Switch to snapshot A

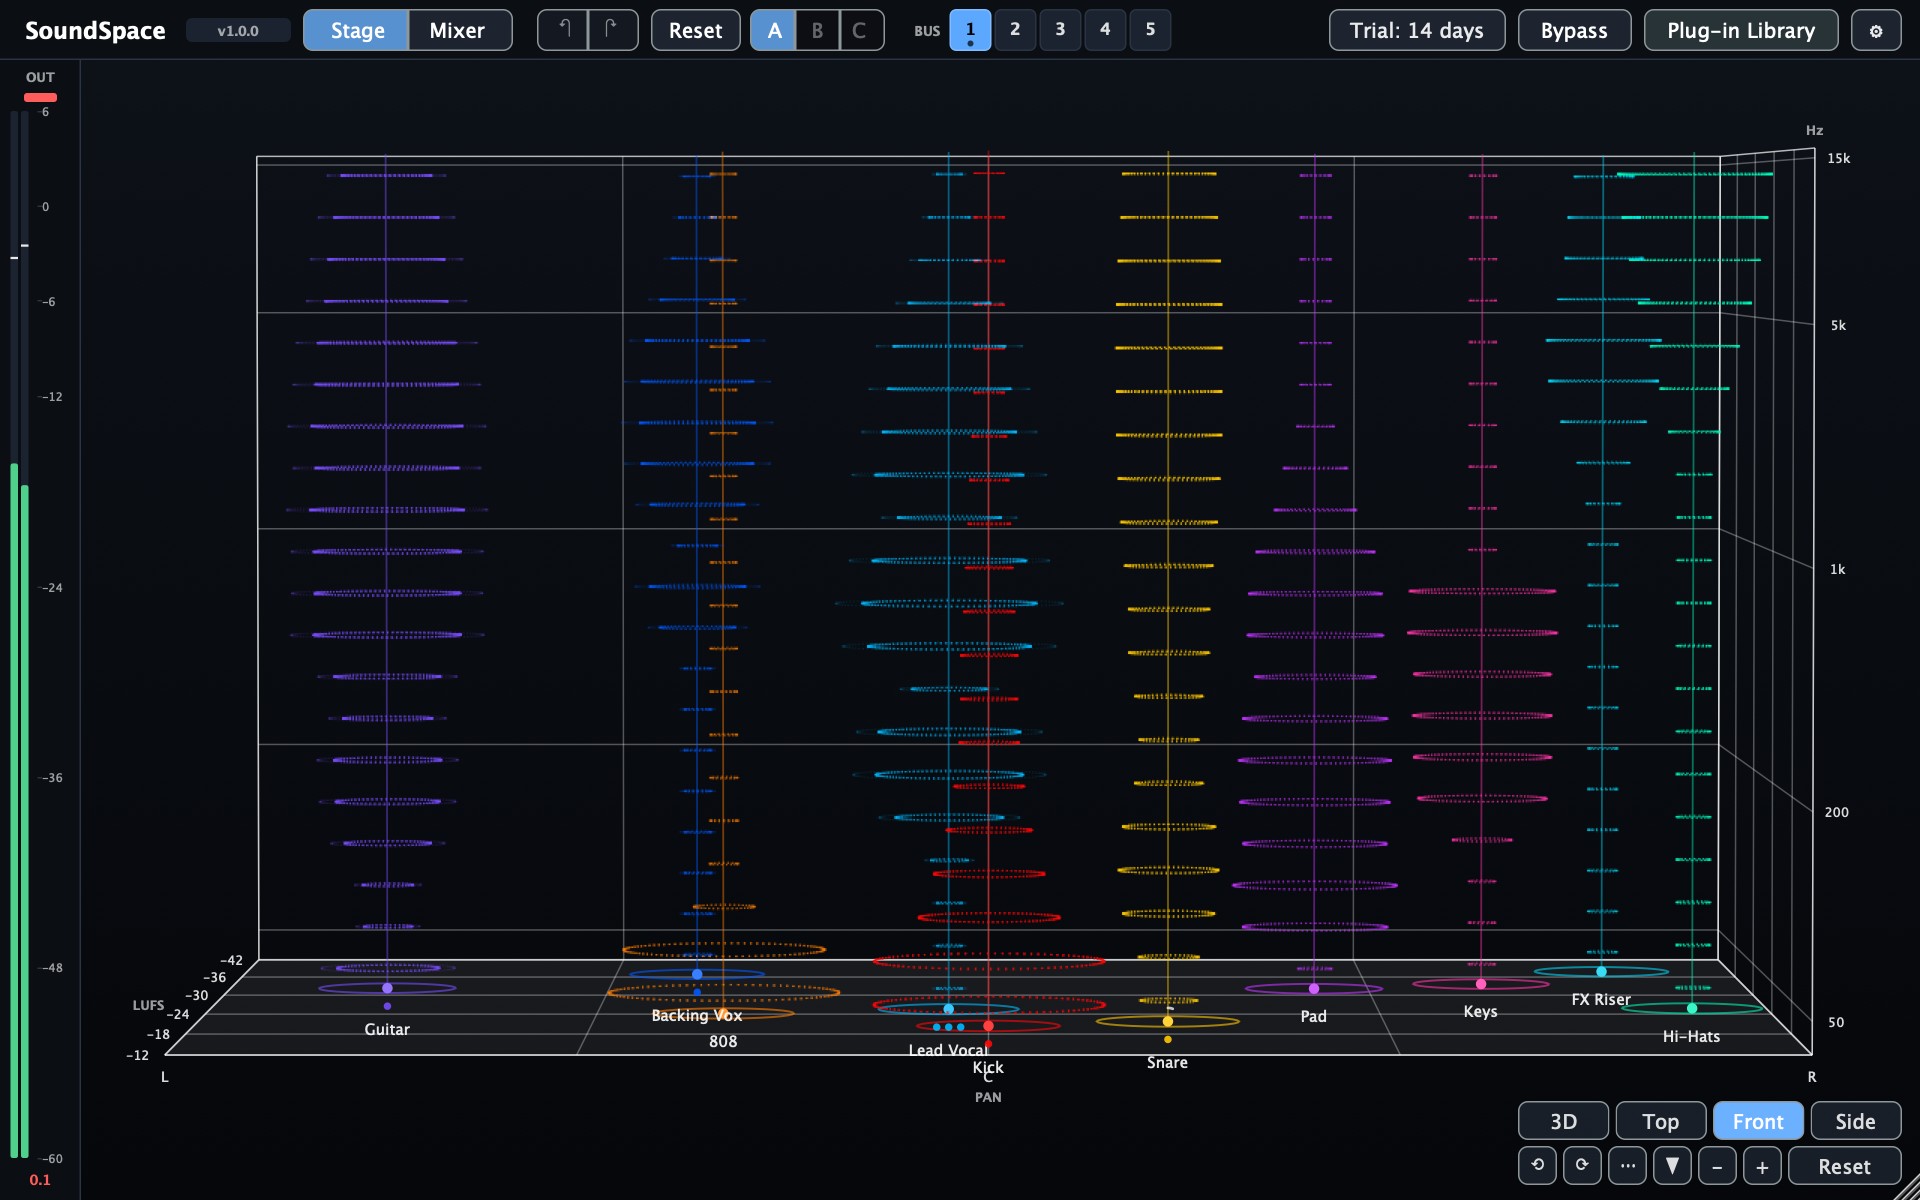774,30
